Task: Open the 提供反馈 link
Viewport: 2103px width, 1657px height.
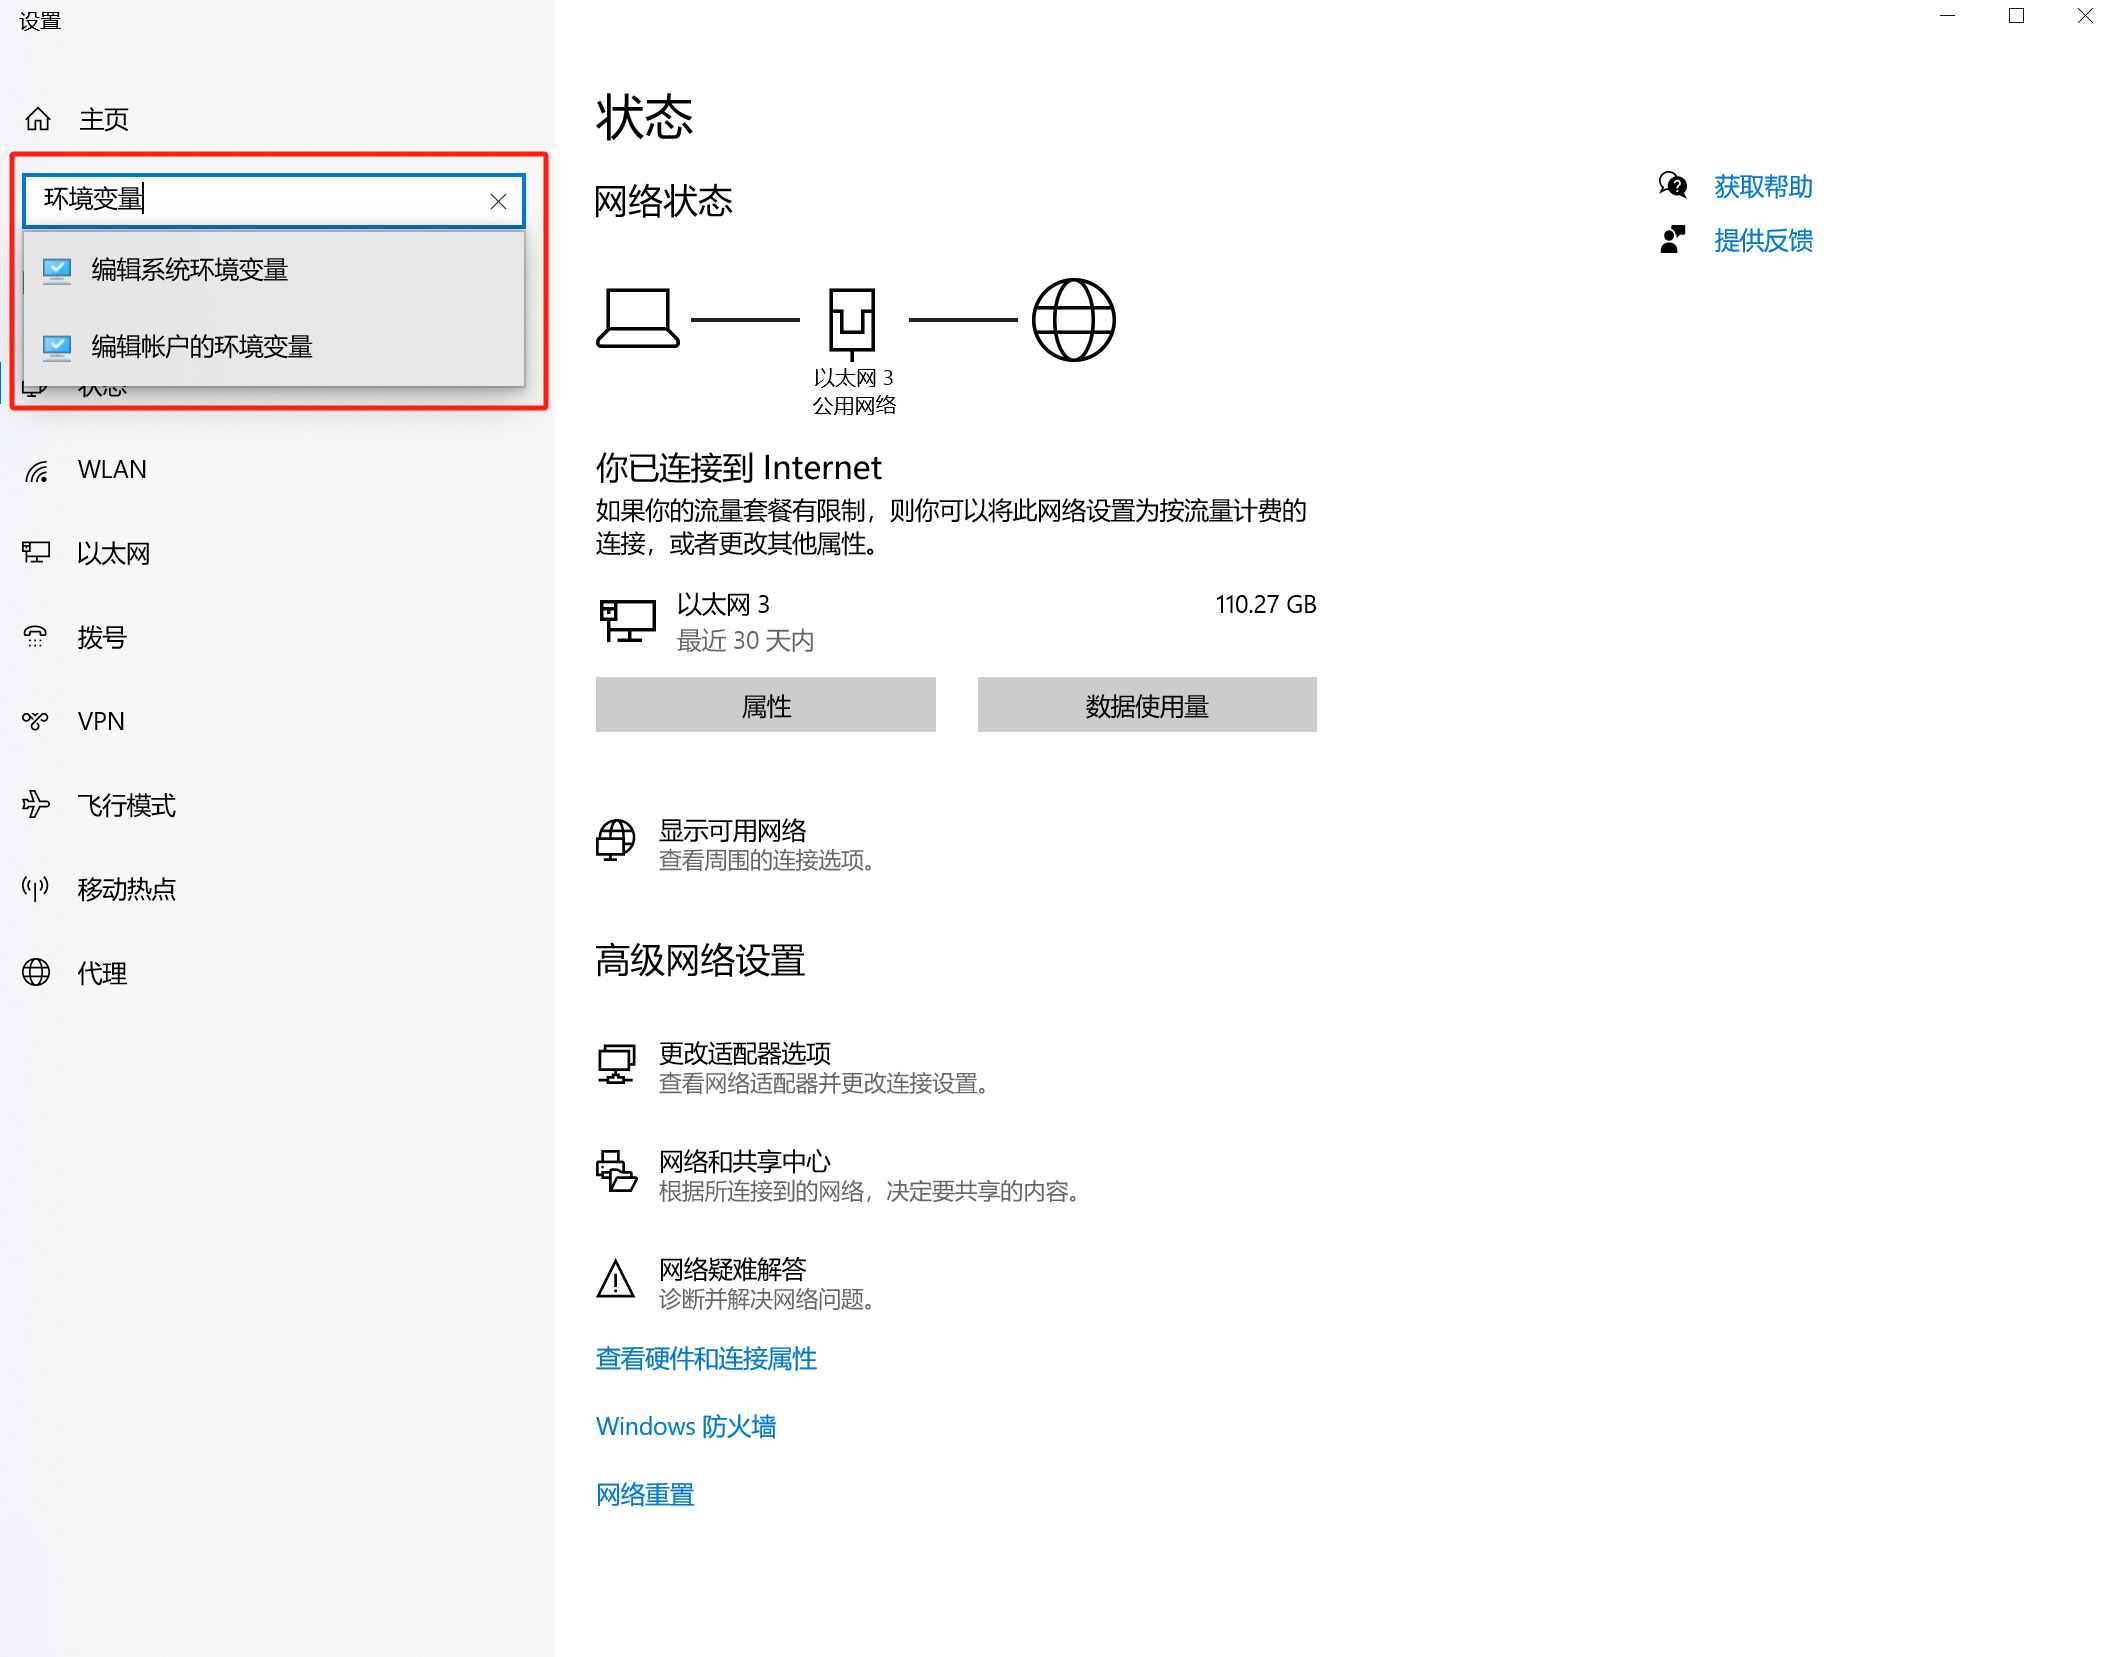Action: (1762, 241)
